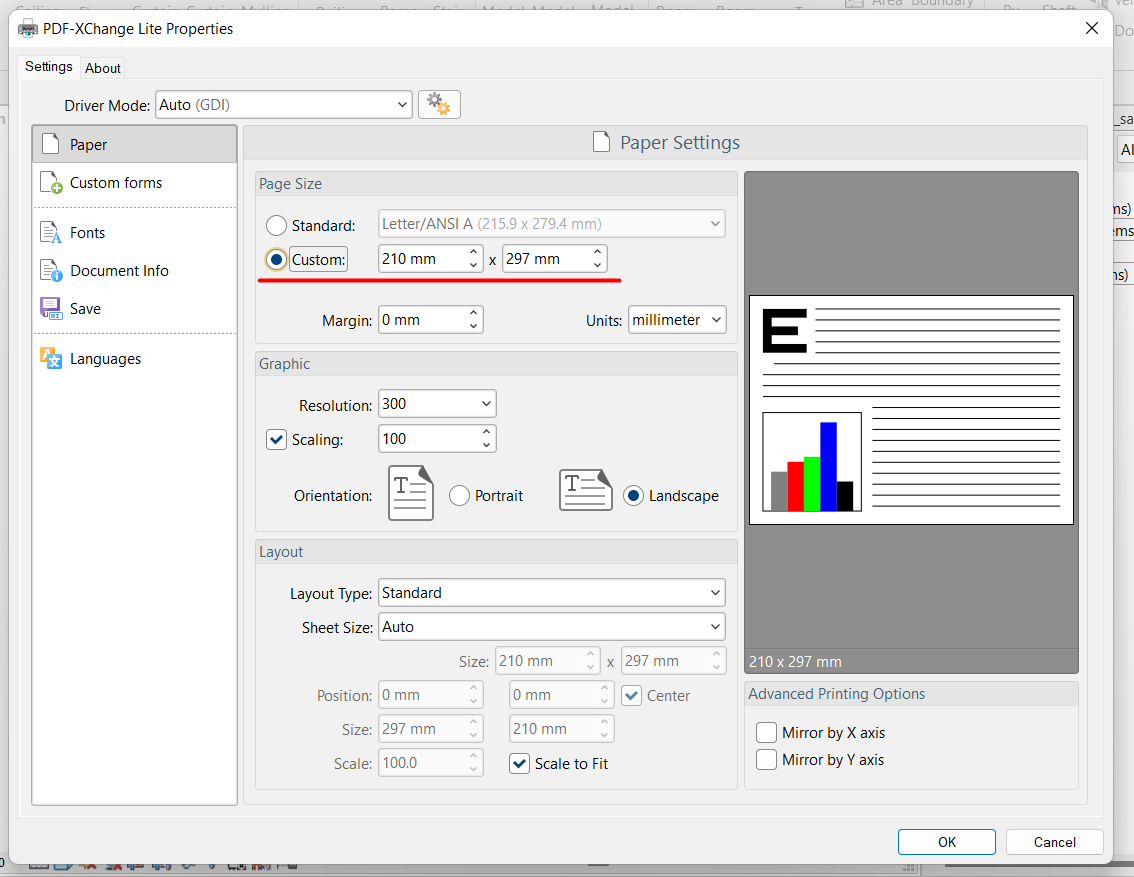The height and width of the screenshot is (877, 1134).
Task: Select Standard page size radio button
Action: [x=276, y=226]
